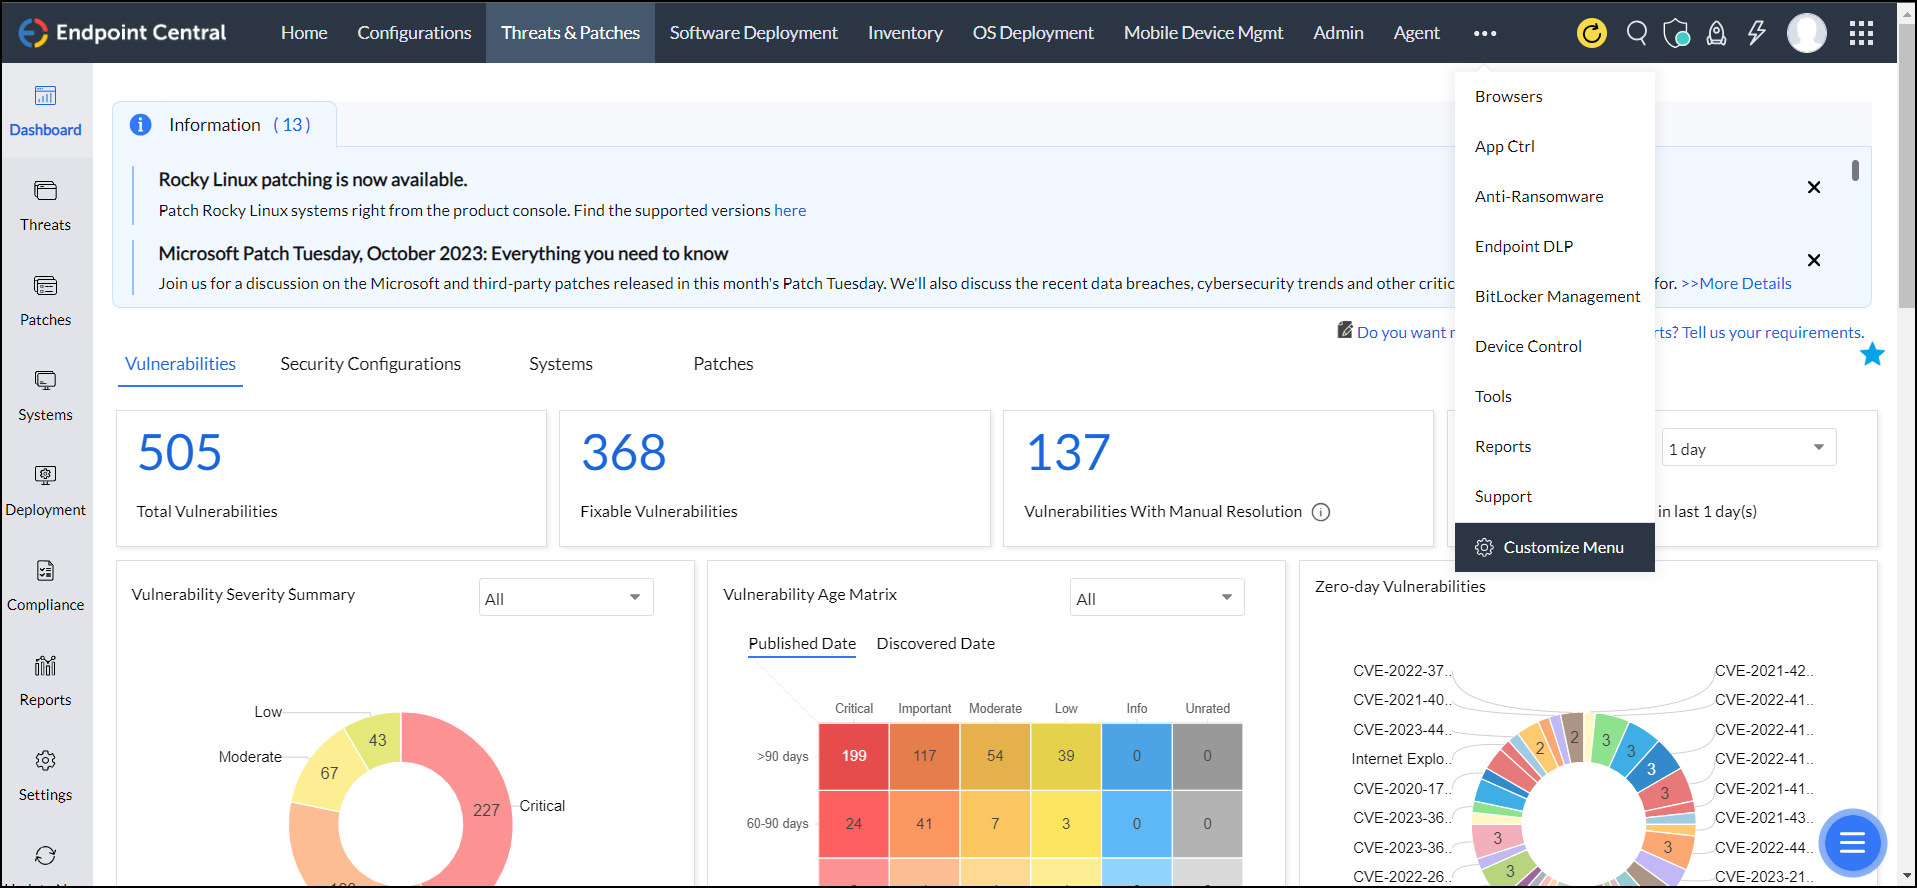Screen dimensions: 1917x888
Task: Switch to Discovered Date tab
Action: 935,644
